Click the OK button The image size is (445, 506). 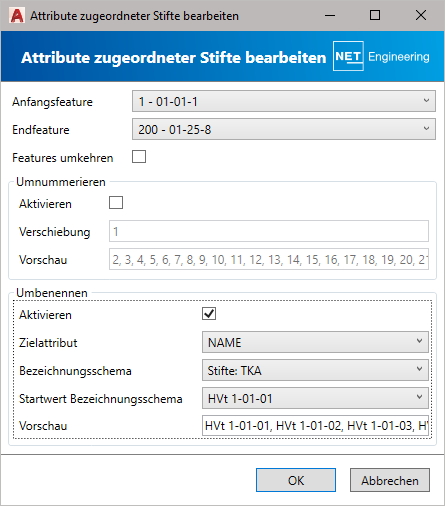tap(296, 480)
